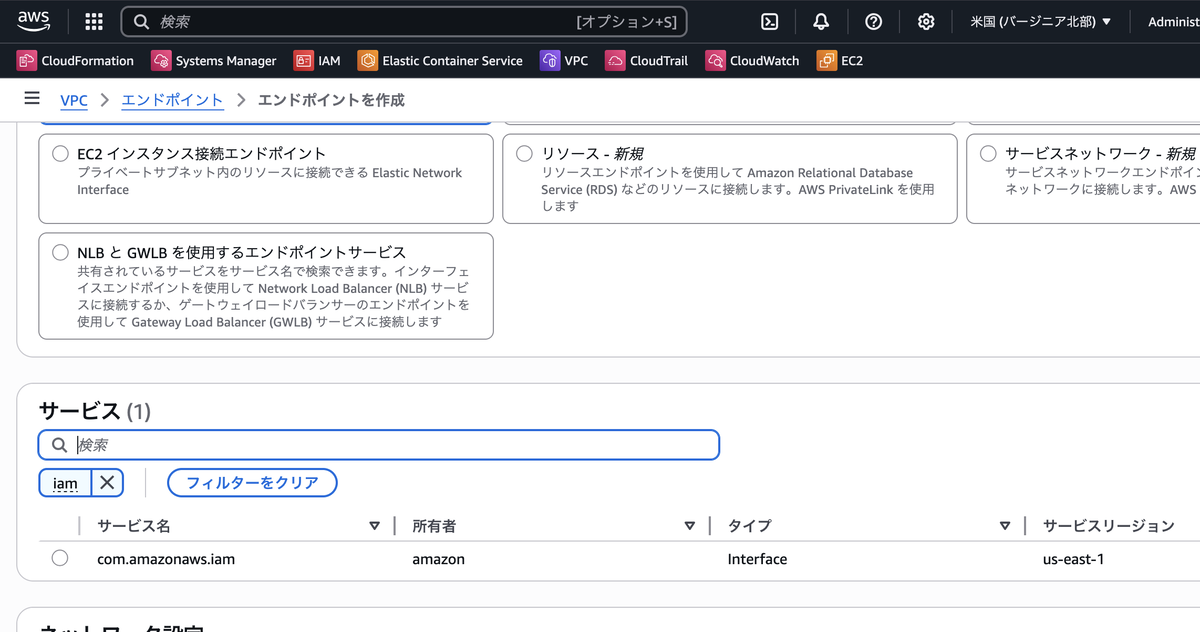Click the magnifier in services search
Viewport: 1200px width, 632px height.
click(60, 445)
